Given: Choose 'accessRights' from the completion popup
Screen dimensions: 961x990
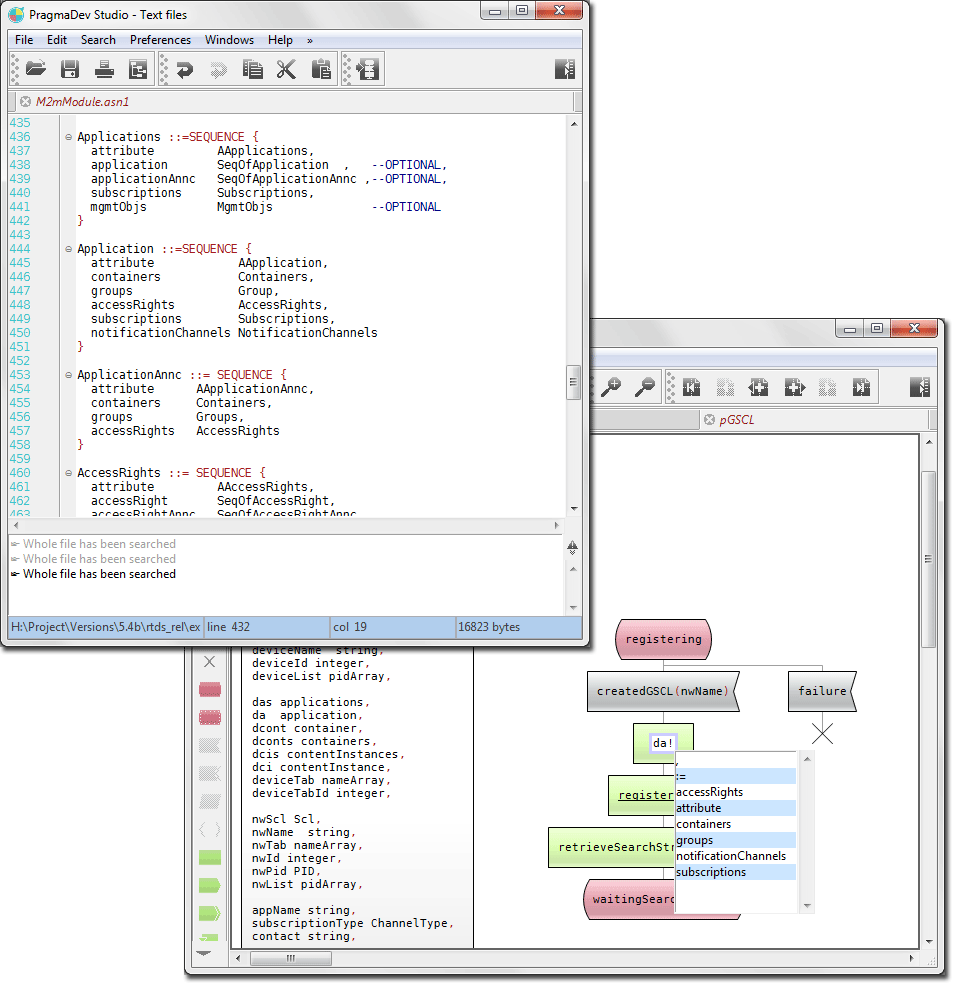Looking at the screenshot, I should (x=709, y=792).
